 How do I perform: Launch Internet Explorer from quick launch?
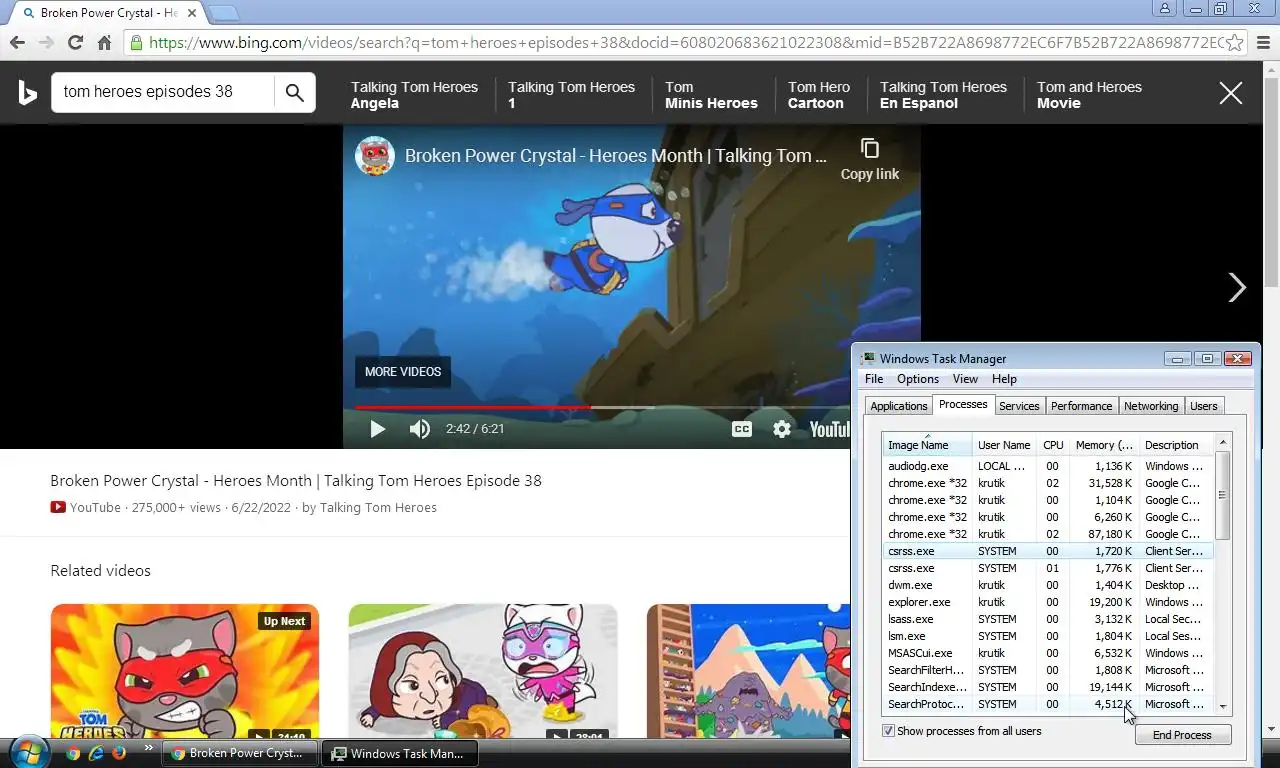click(96, 753)
